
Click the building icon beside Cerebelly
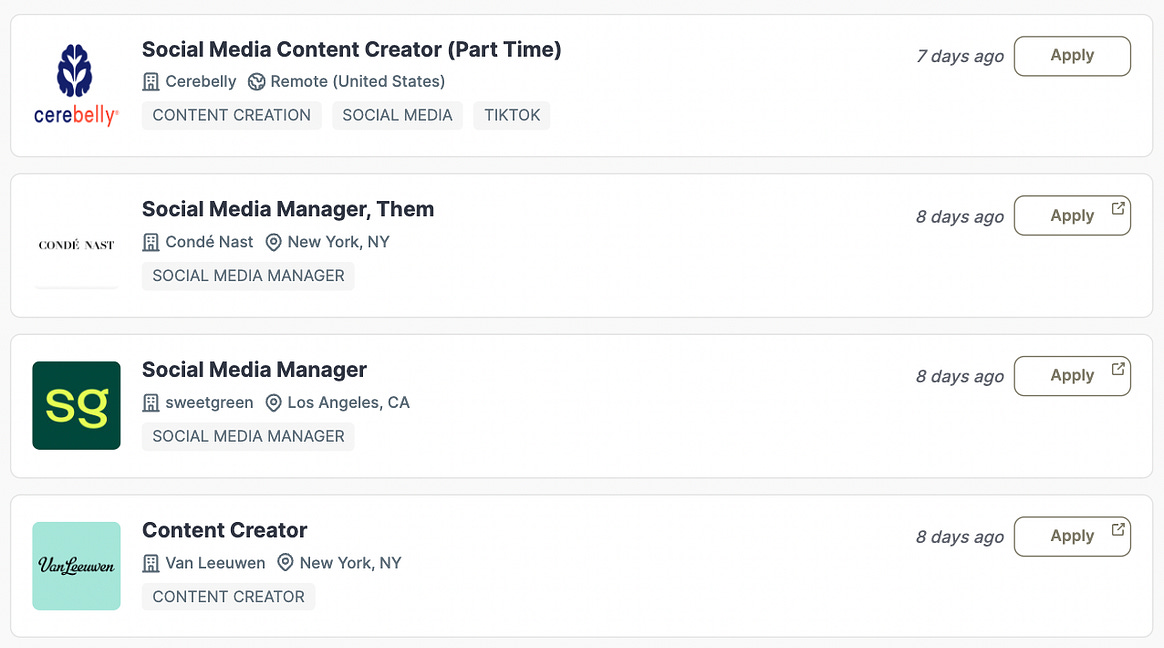coord(151,82)
